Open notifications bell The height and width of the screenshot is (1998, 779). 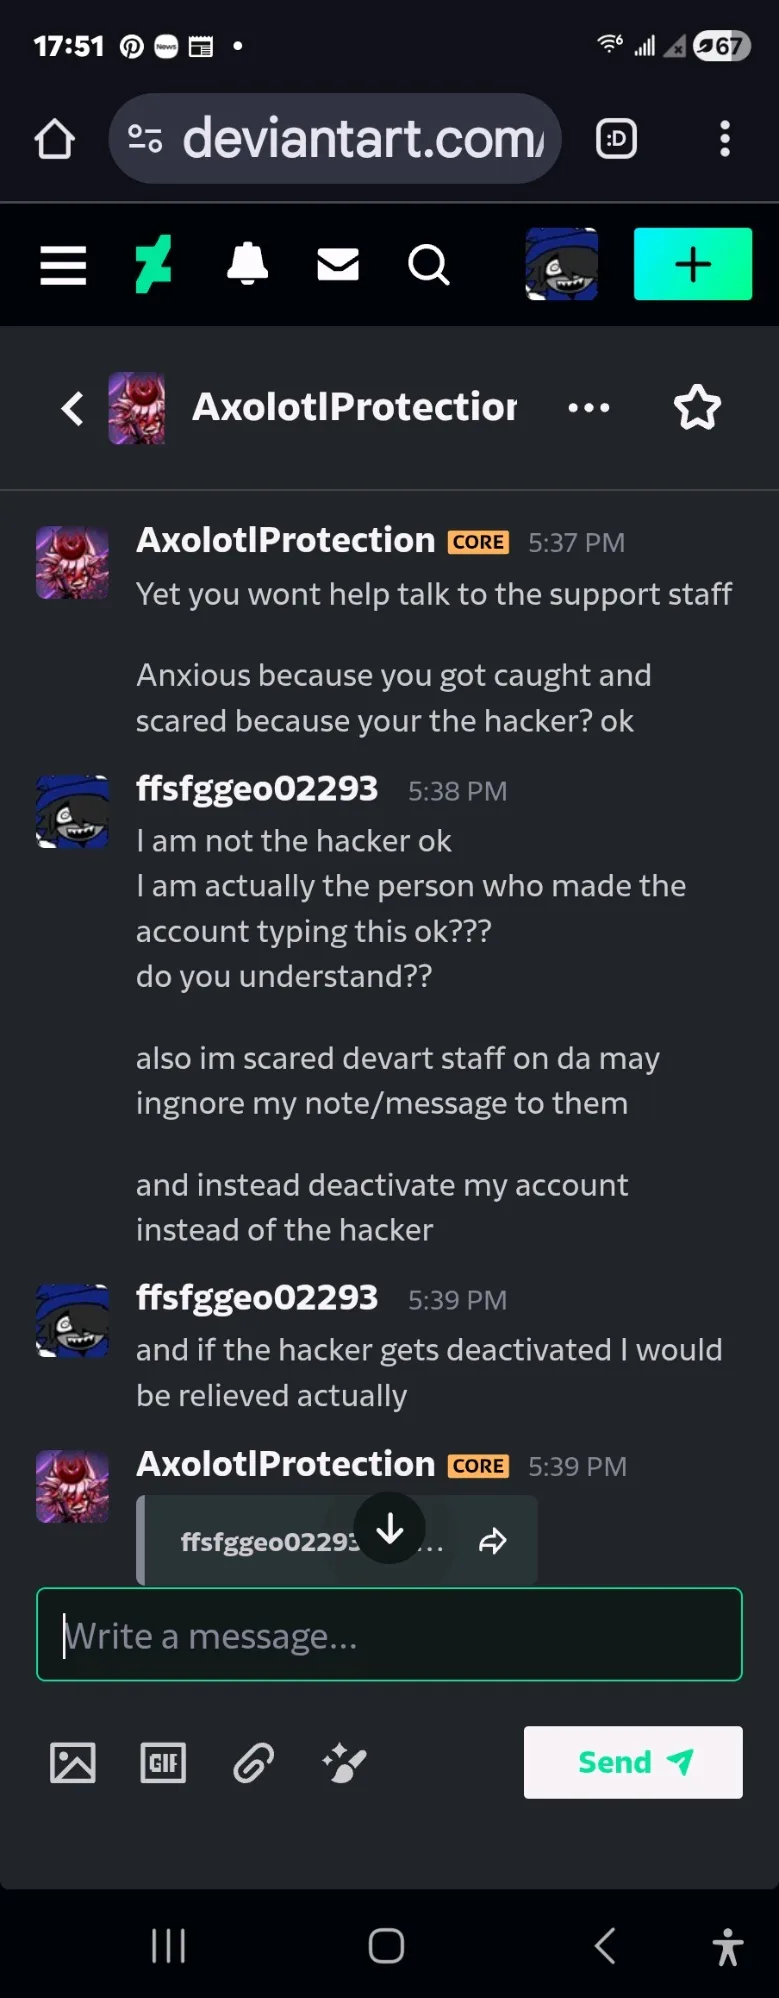(x=247, y=265)
